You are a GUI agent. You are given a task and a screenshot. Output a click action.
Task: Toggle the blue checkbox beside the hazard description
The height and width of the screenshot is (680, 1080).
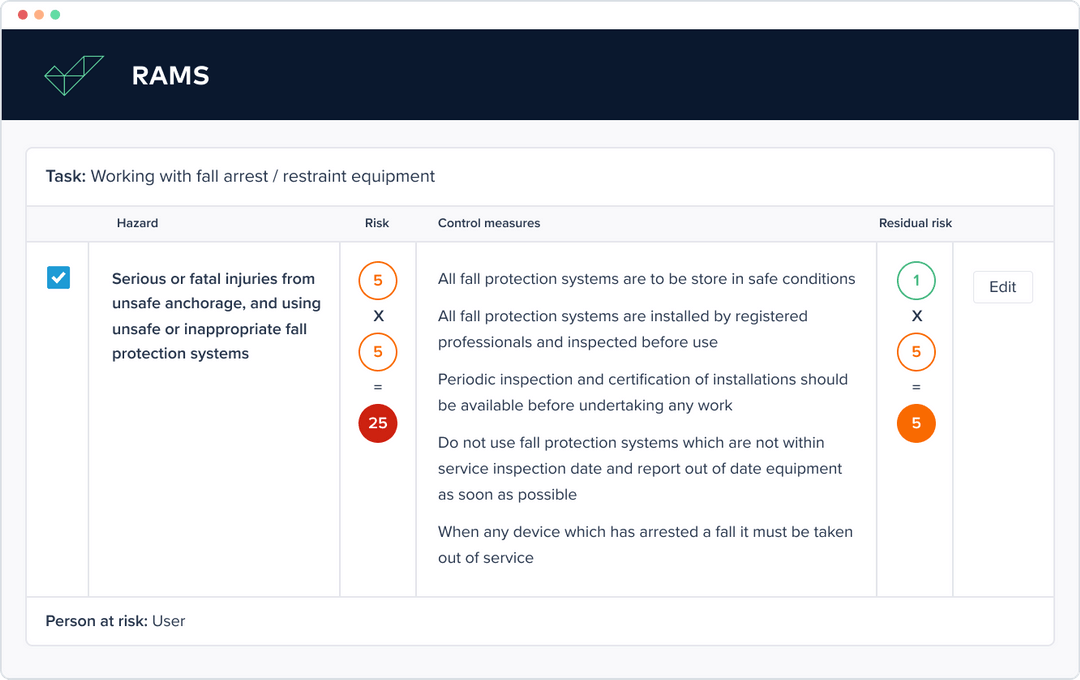(x=58, y=278)
